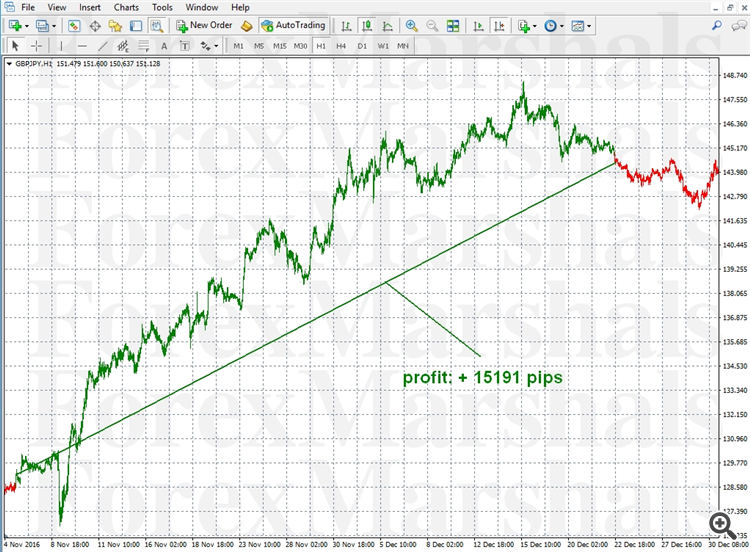Select the Cursor arrow tool

pyautogui.click(x=15, y=46)
